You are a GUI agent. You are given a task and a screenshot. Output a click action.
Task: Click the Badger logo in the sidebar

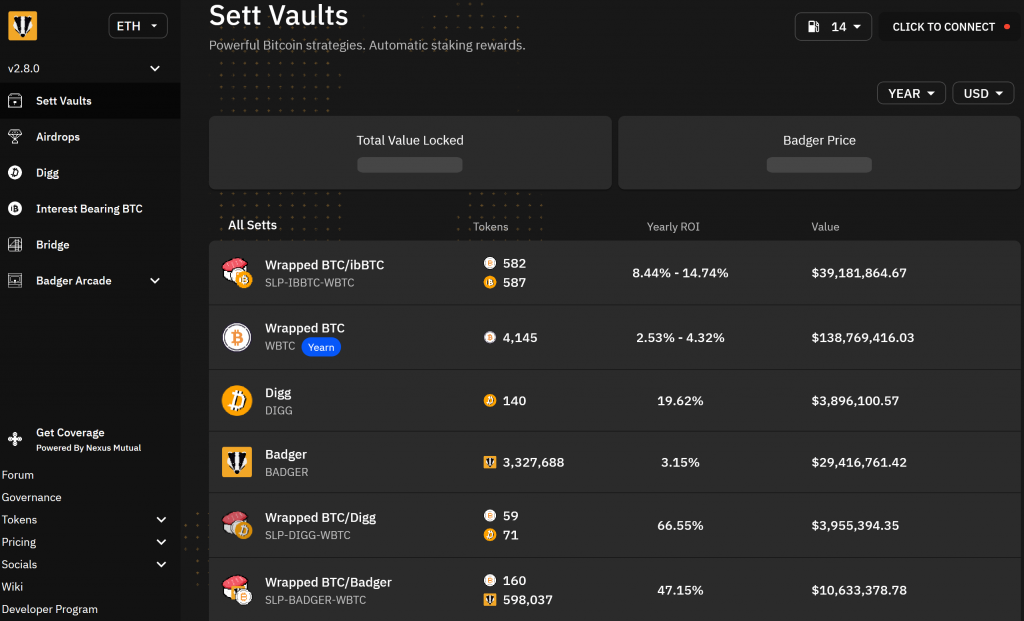pyautogui.click(x=22, y=26)
